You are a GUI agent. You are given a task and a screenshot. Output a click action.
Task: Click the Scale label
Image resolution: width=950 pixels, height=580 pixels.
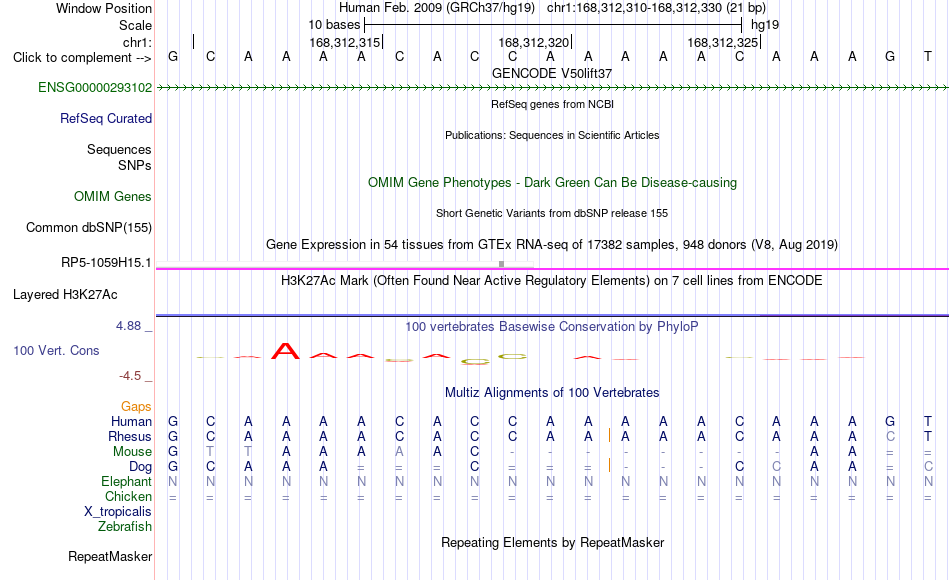pyautogui.click(x=135, y=25)
